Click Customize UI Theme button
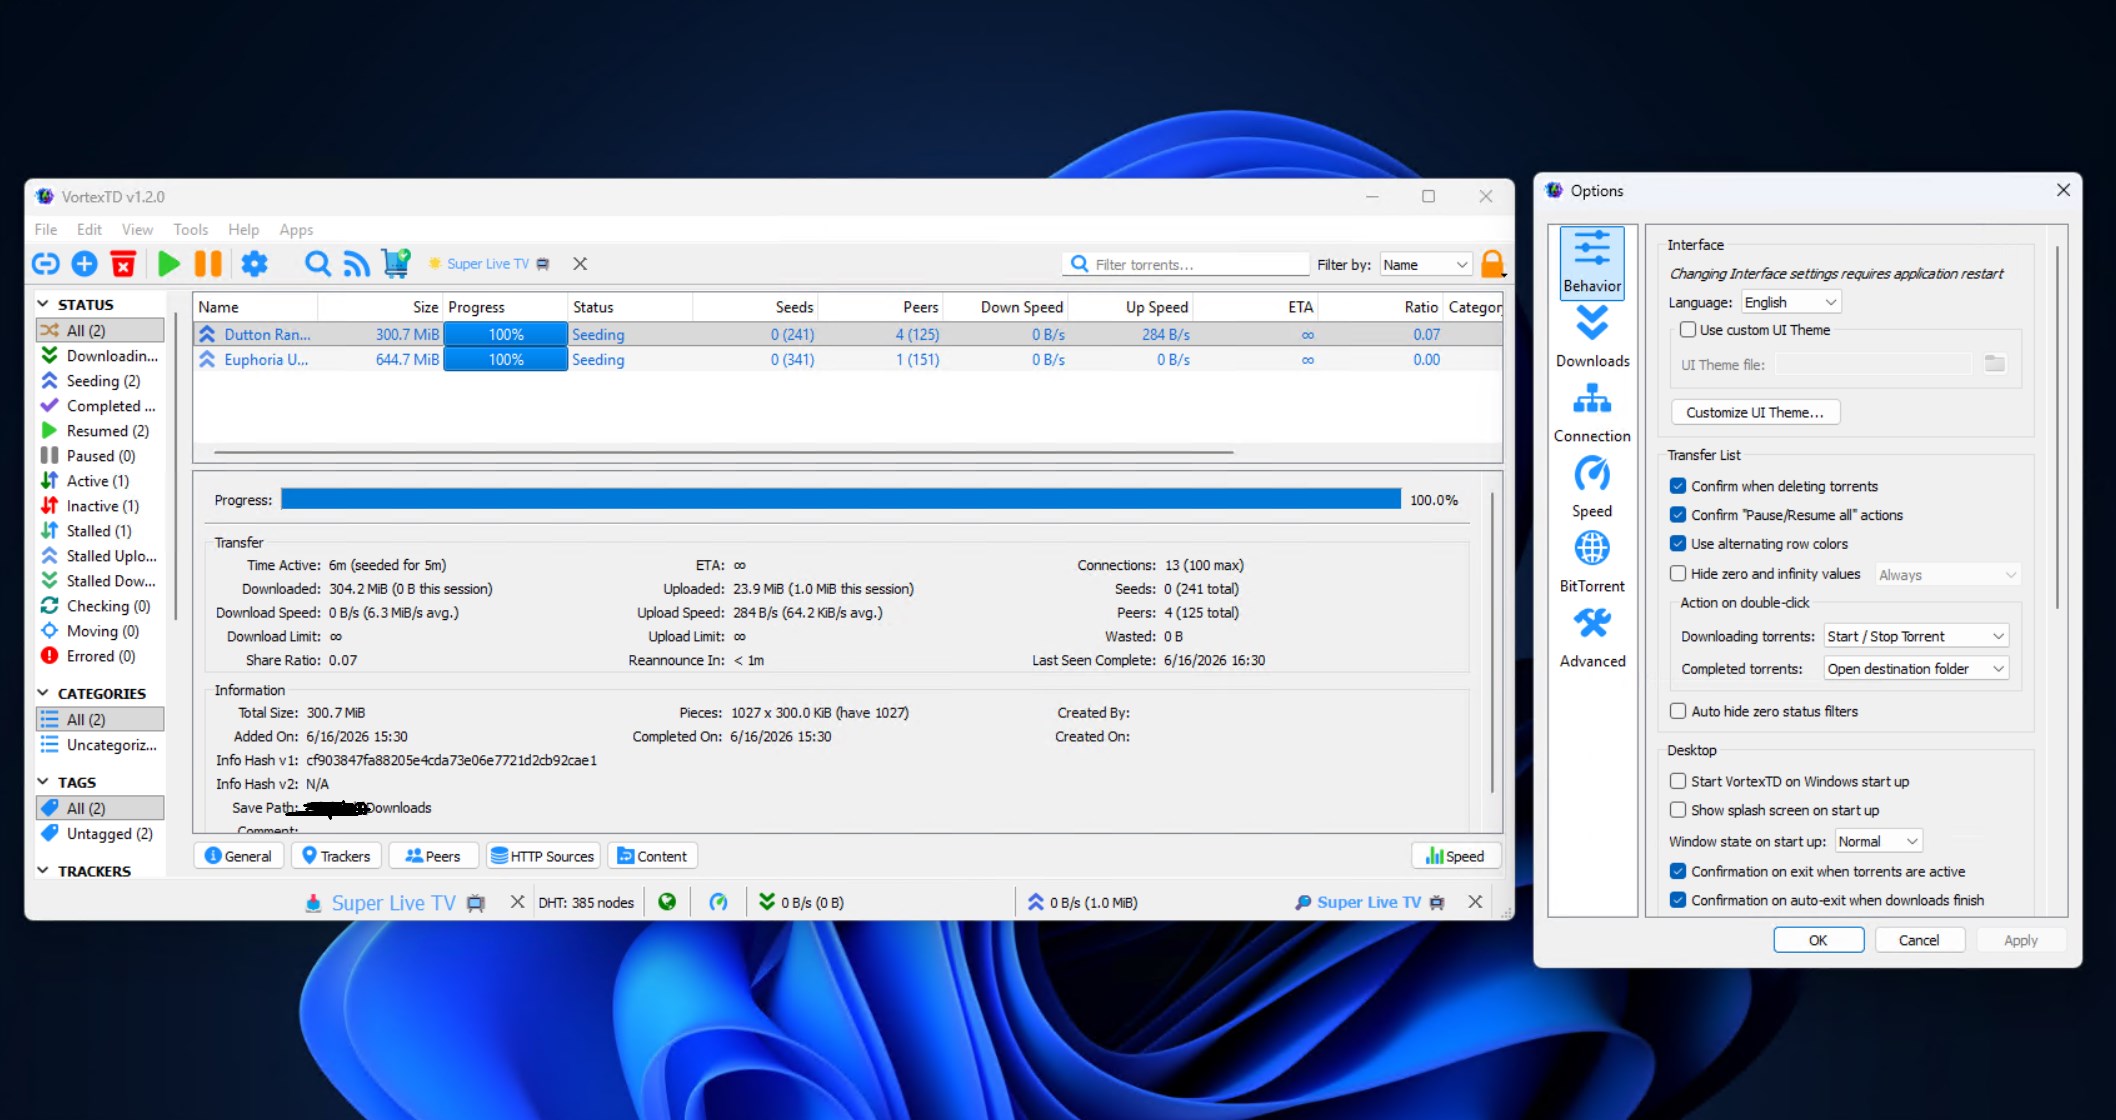The image size is (2116, 1120). click(x=1755, y=412)
